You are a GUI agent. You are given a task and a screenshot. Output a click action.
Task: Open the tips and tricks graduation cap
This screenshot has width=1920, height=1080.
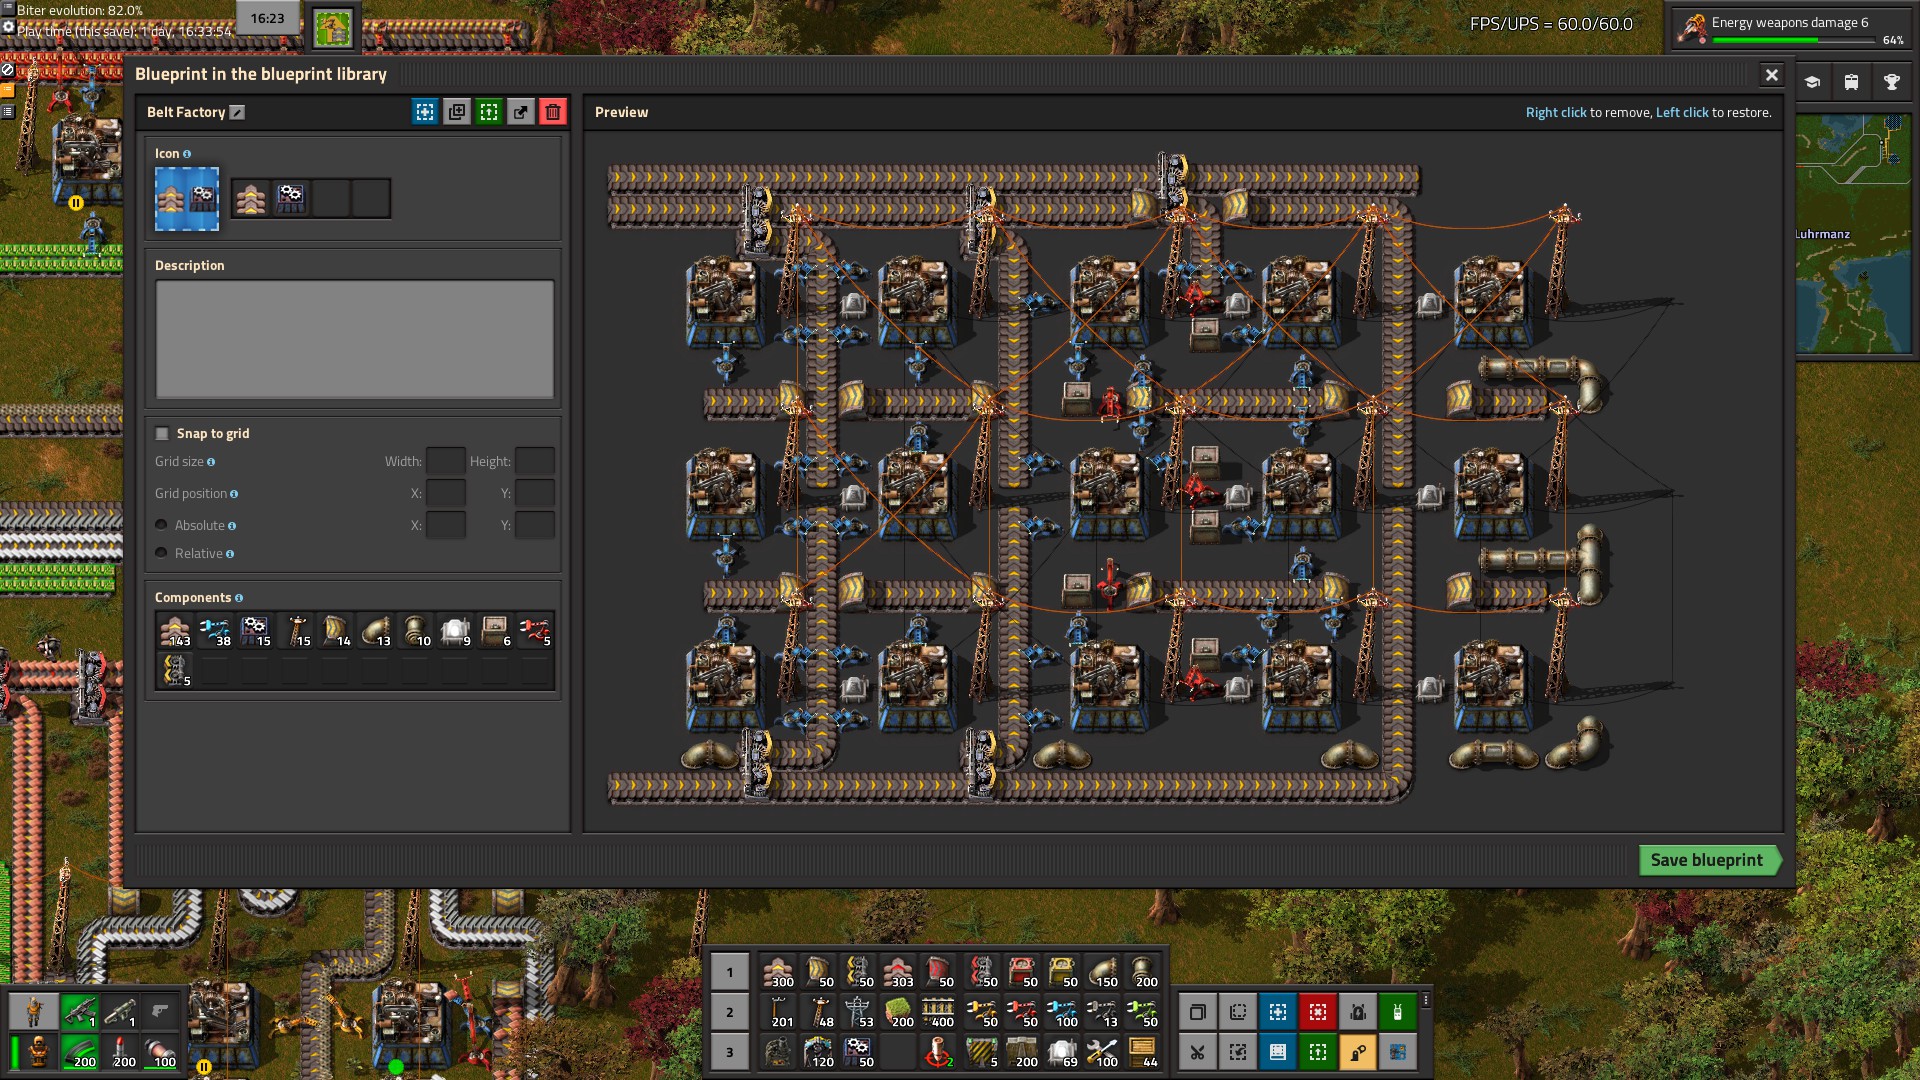pyautogui.click(x=1812, y=83)
